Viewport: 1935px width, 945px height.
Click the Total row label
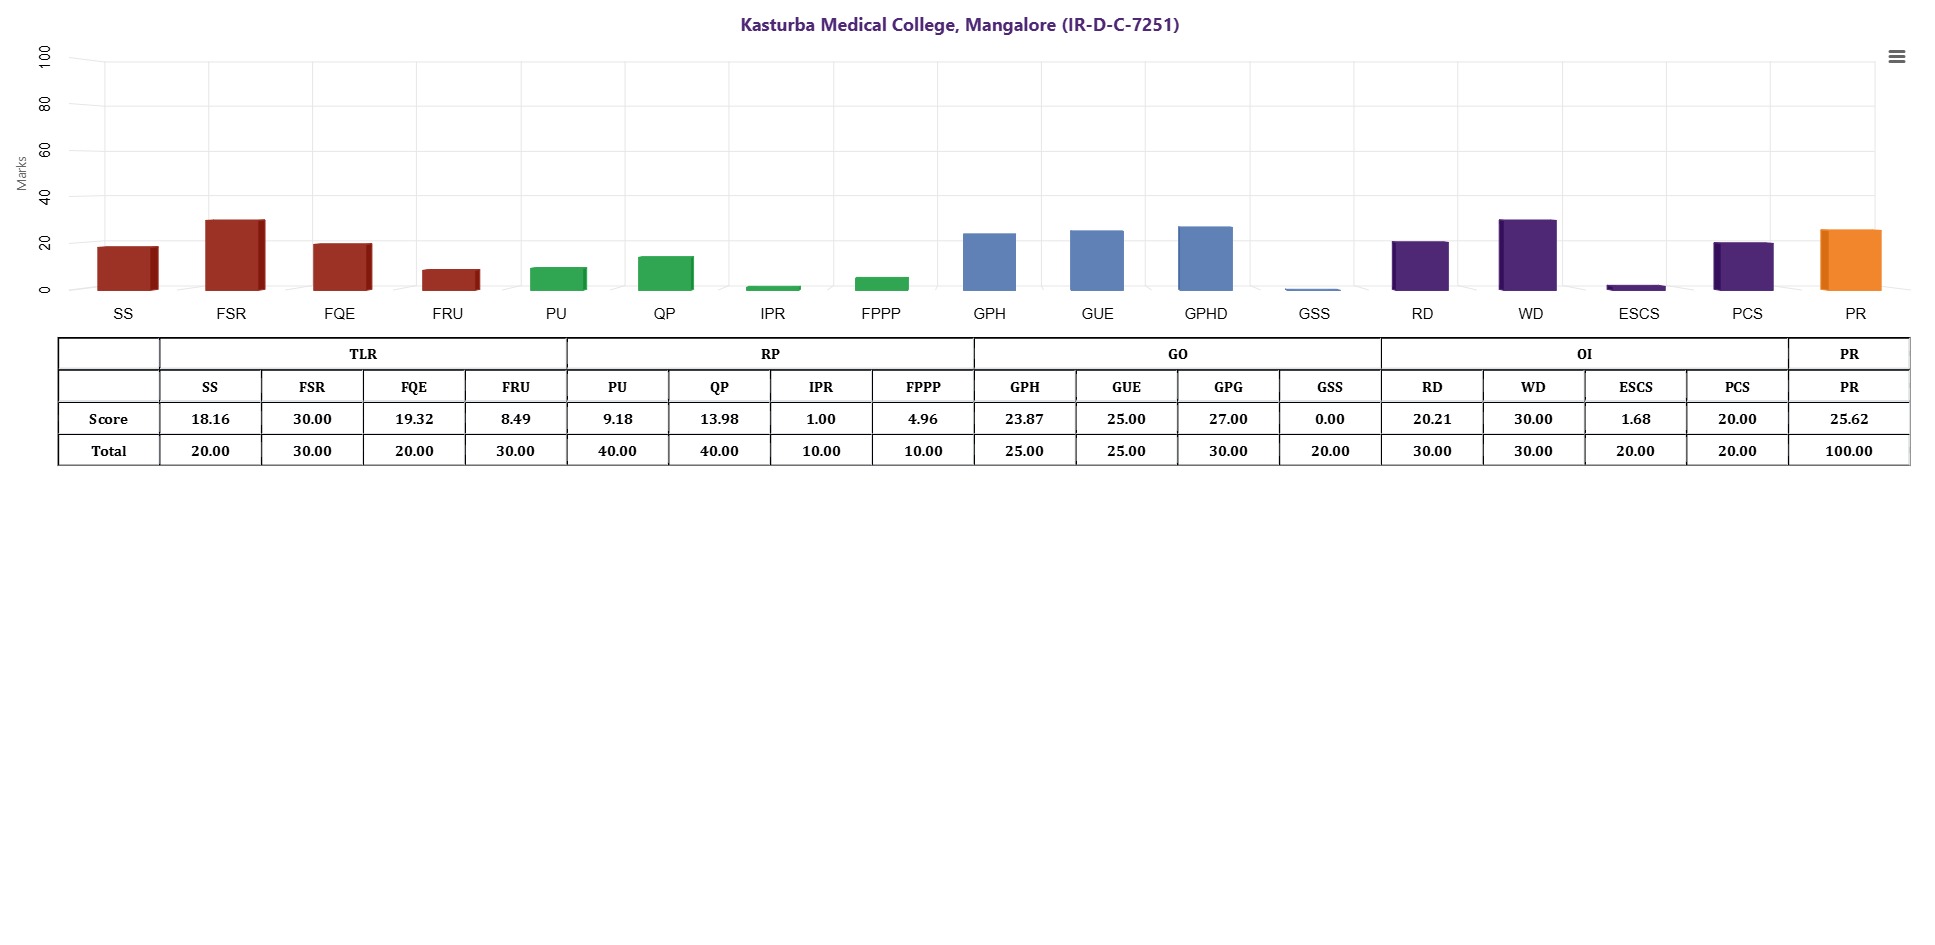[x=108, y=451]
